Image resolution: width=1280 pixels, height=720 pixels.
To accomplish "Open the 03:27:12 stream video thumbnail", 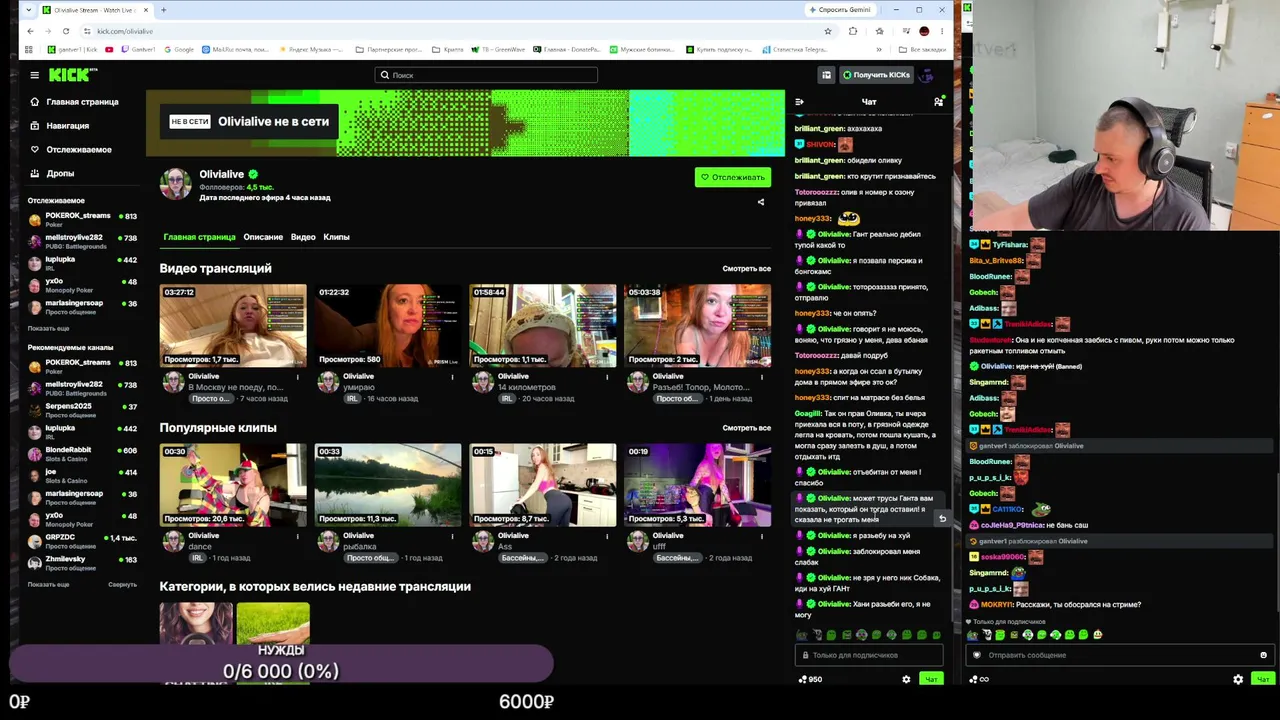I will tap(233, 326).
